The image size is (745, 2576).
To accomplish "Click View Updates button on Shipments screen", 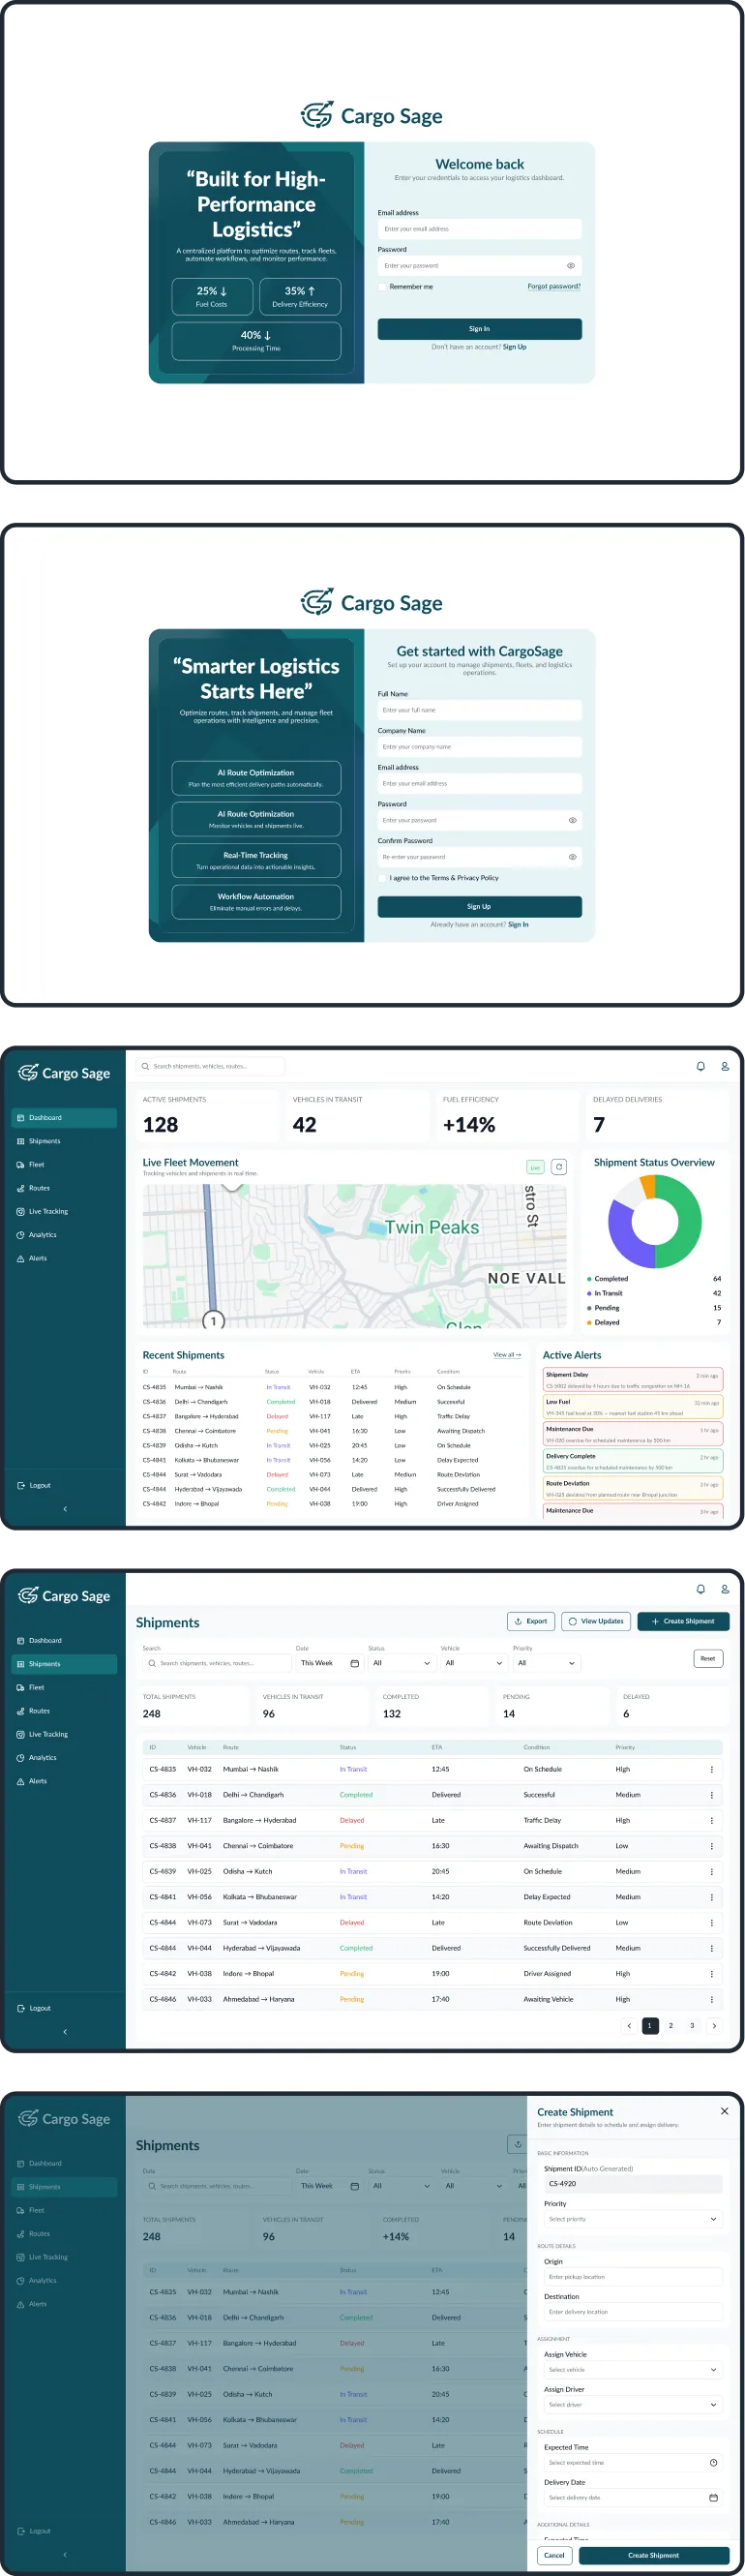I will 596,1621.
